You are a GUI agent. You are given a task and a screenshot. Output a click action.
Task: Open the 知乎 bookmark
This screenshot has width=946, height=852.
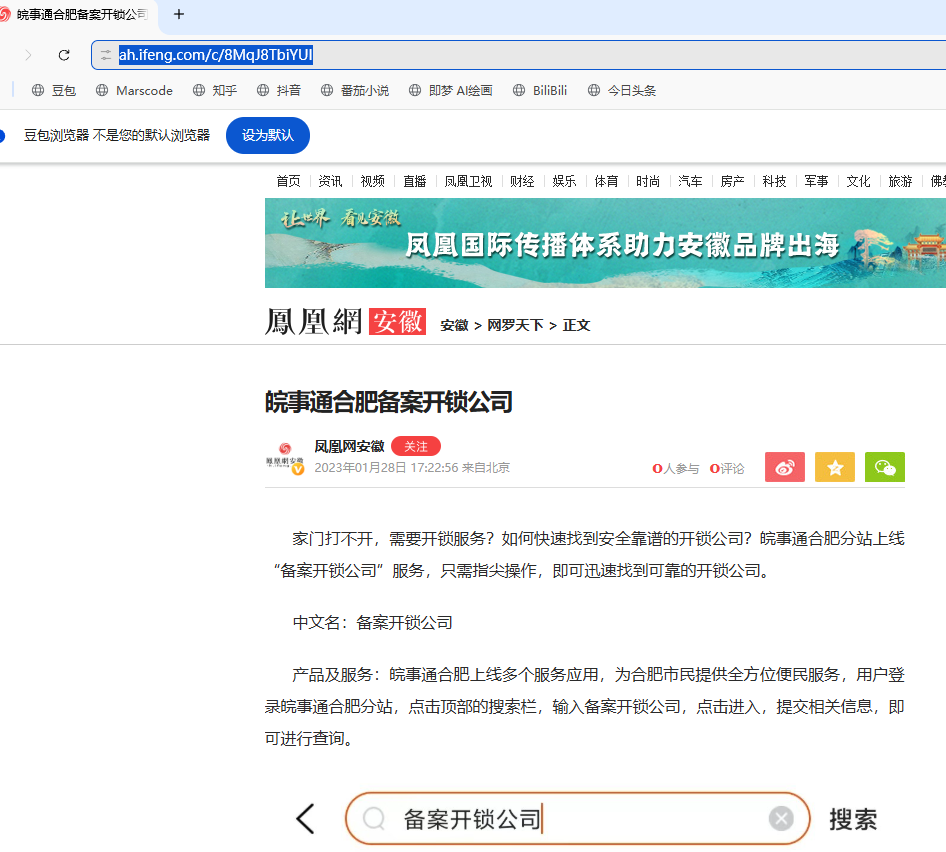(215, 91)
